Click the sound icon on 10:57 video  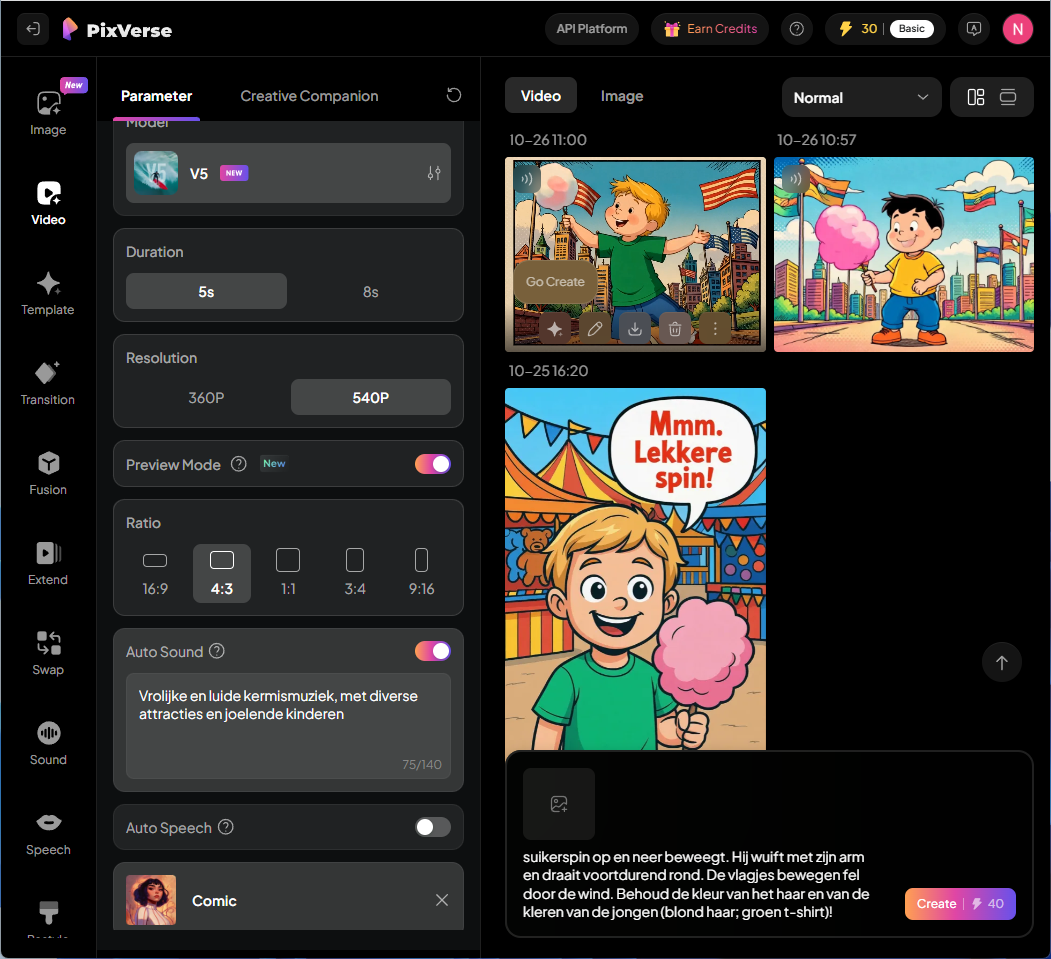coord(795,179)
